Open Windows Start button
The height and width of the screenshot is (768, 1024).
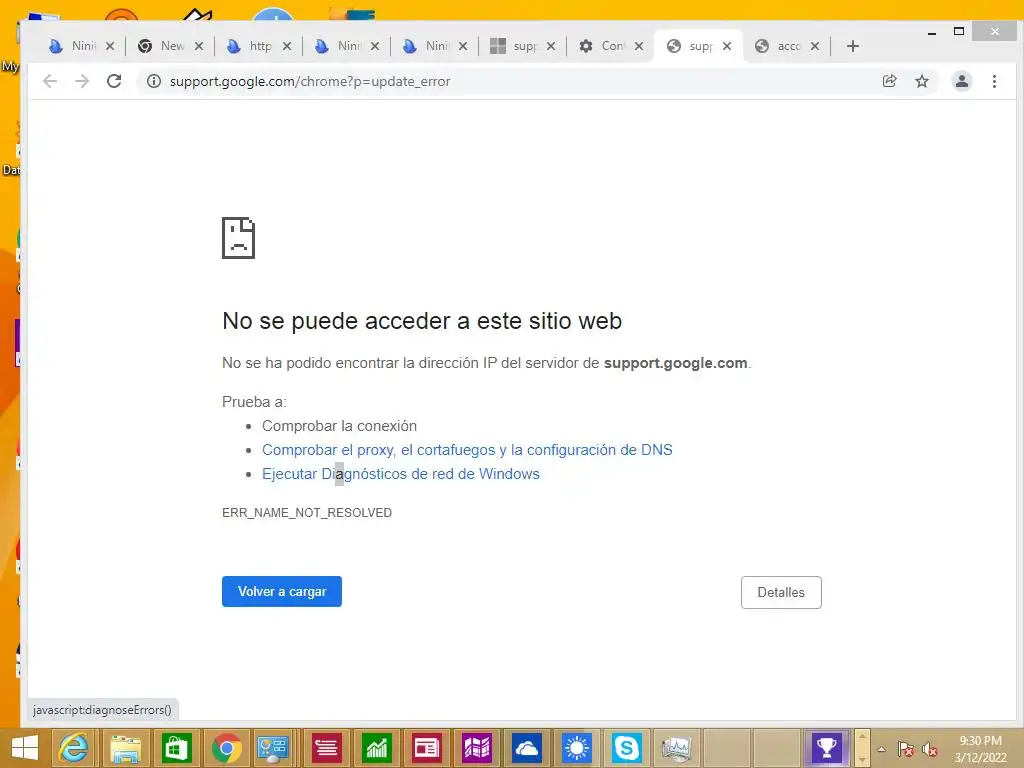click(x=24, y=748)
